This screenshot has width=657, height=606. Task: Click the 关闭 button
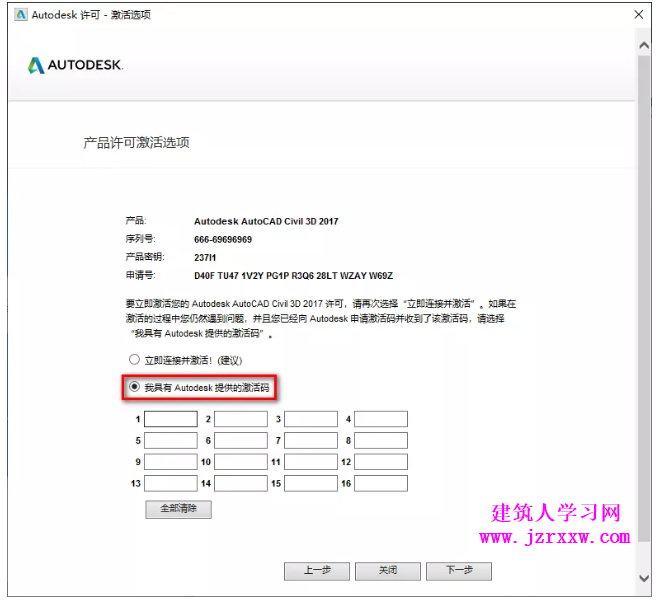pyautogui.click(x=388, y=571)
